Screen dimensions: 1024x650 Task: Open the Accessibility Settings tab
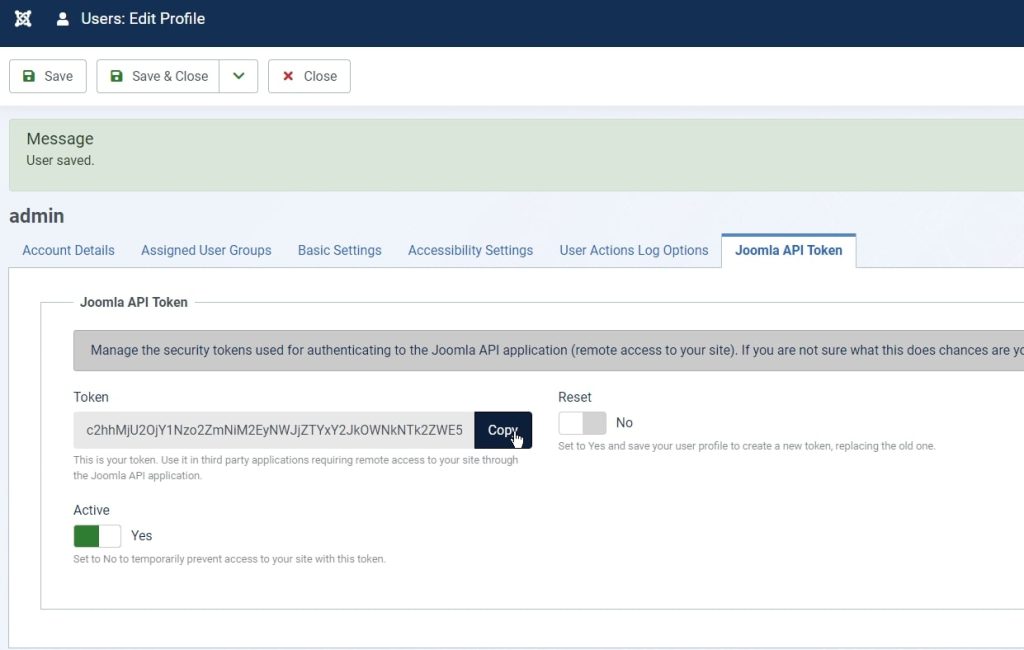point(470,250)
